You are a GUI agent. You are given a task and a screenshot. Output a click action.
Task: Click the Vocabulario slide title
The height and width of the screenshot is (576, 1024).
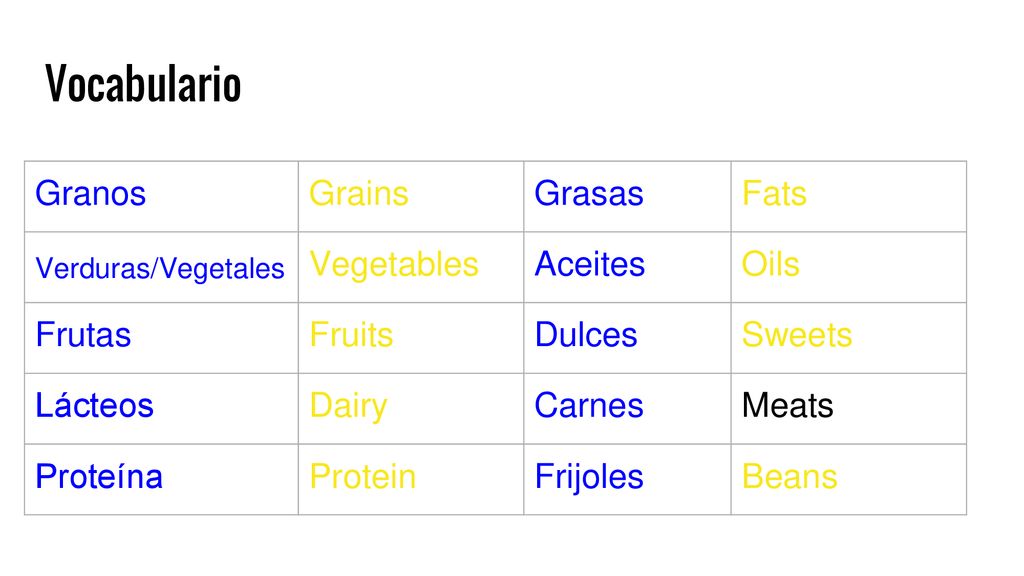click(x=143, y=84)
